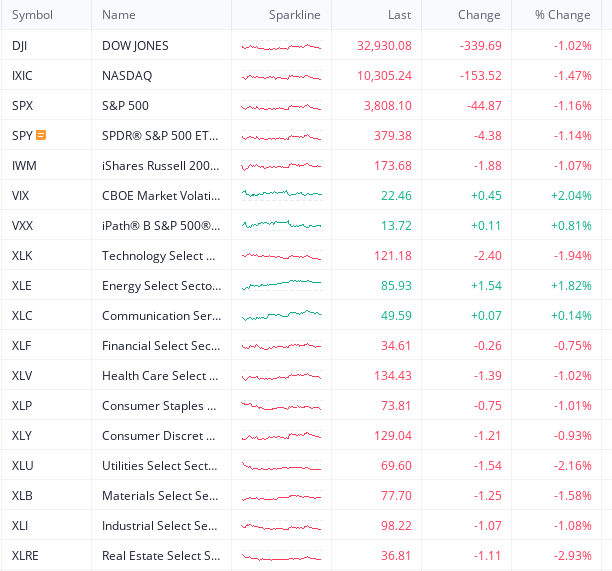
Task: Select the XLF symbol
Action: coord(21,345)
